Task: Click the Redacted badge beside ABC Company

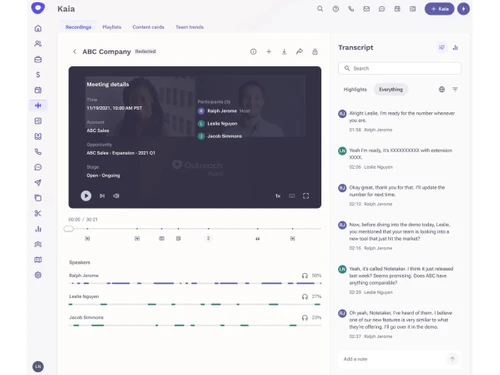Action: 146,51
